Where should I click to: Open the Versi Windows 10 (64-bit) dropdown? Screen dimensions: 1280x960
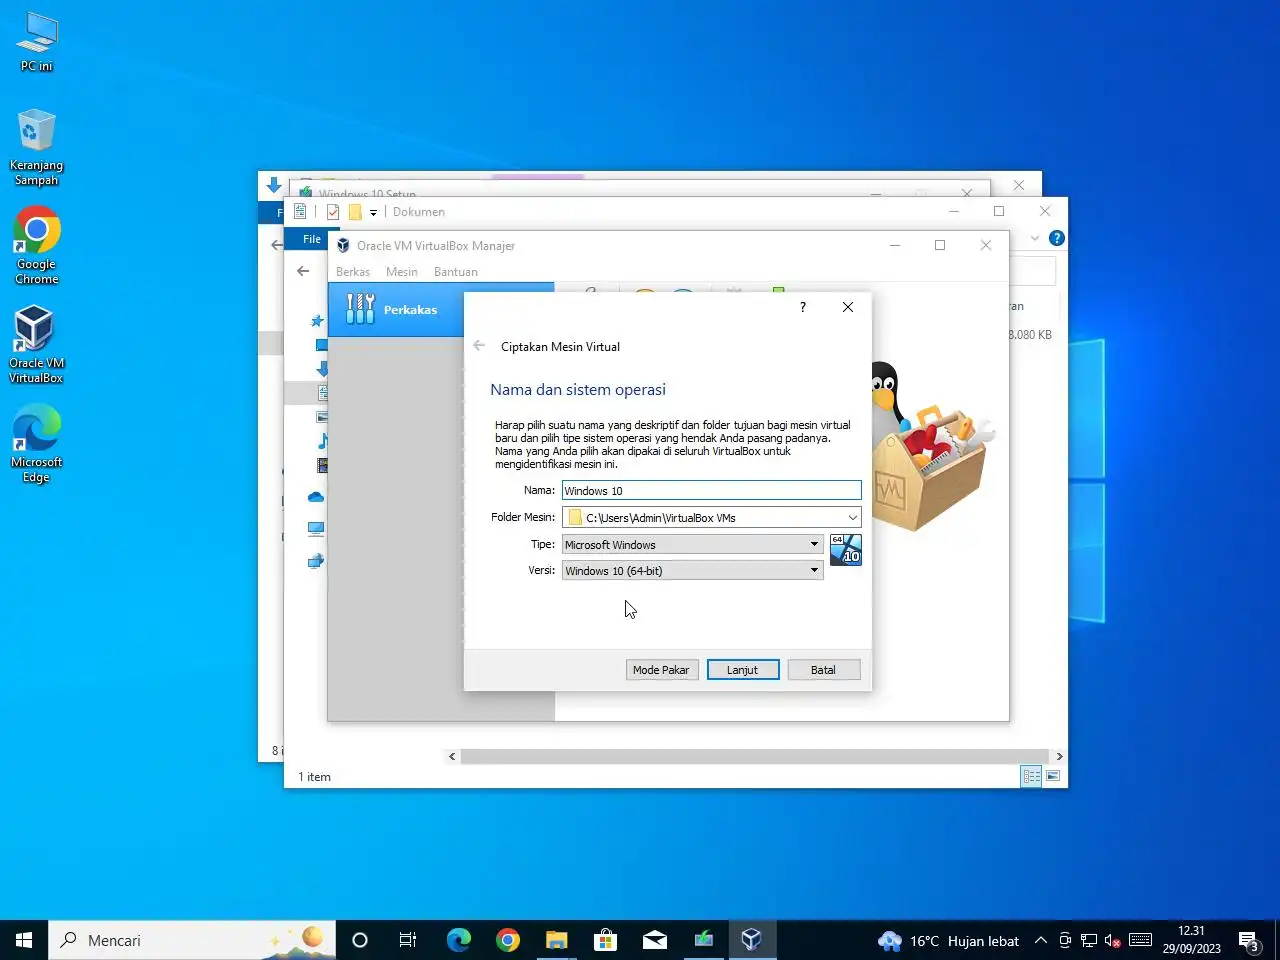pos(692,570)
